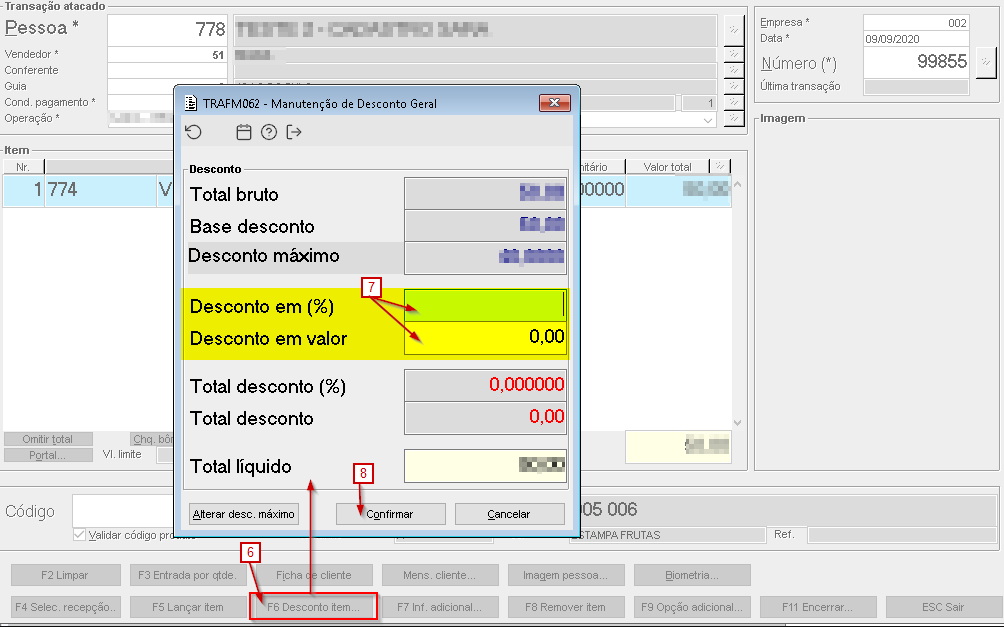Click the Total desconto (%) value 0,000000
Screen dimensions: 1004x627
click(x=485, y=385)
